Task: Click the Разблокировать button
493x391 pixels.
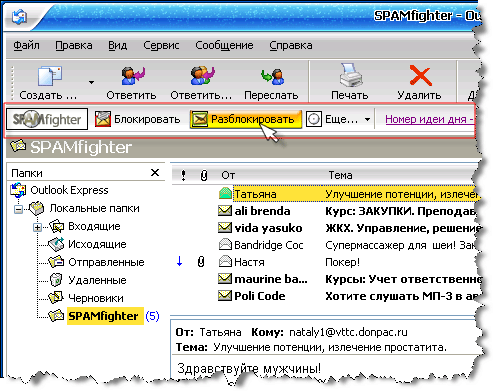Action: click(246, 119)
